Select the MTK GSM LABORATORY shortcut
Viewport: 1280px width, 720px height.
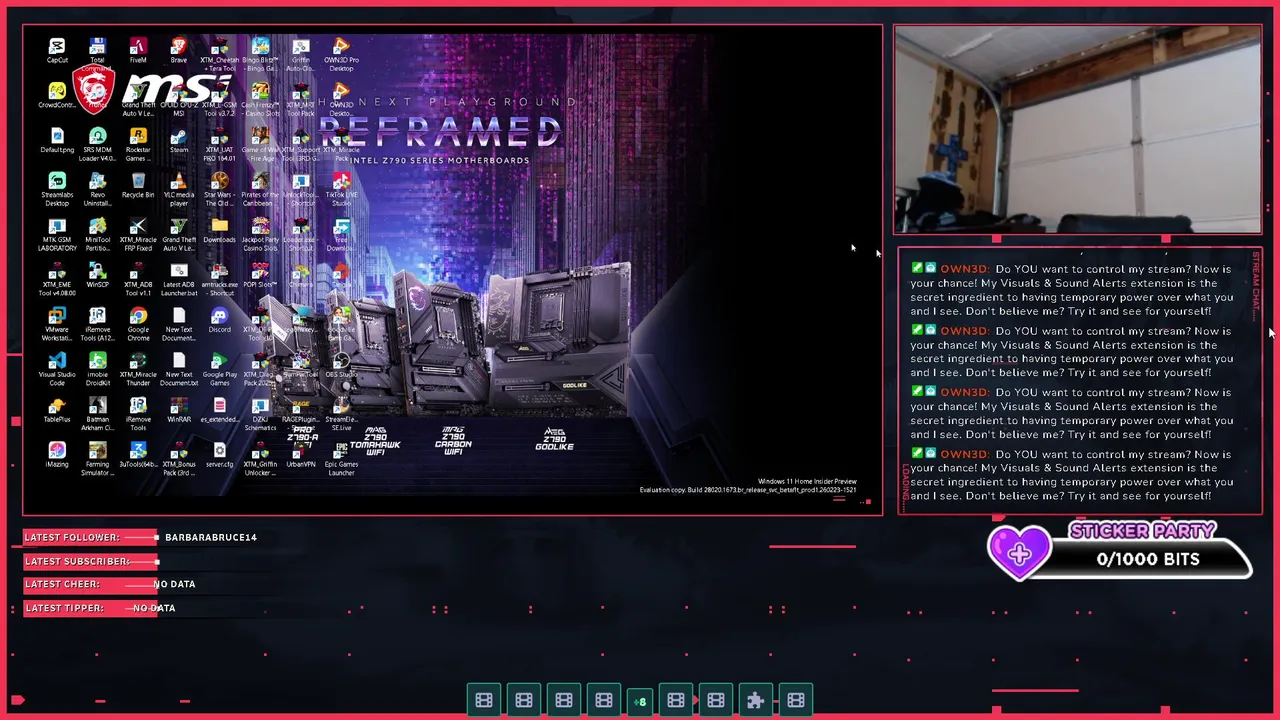coord(57,235)
